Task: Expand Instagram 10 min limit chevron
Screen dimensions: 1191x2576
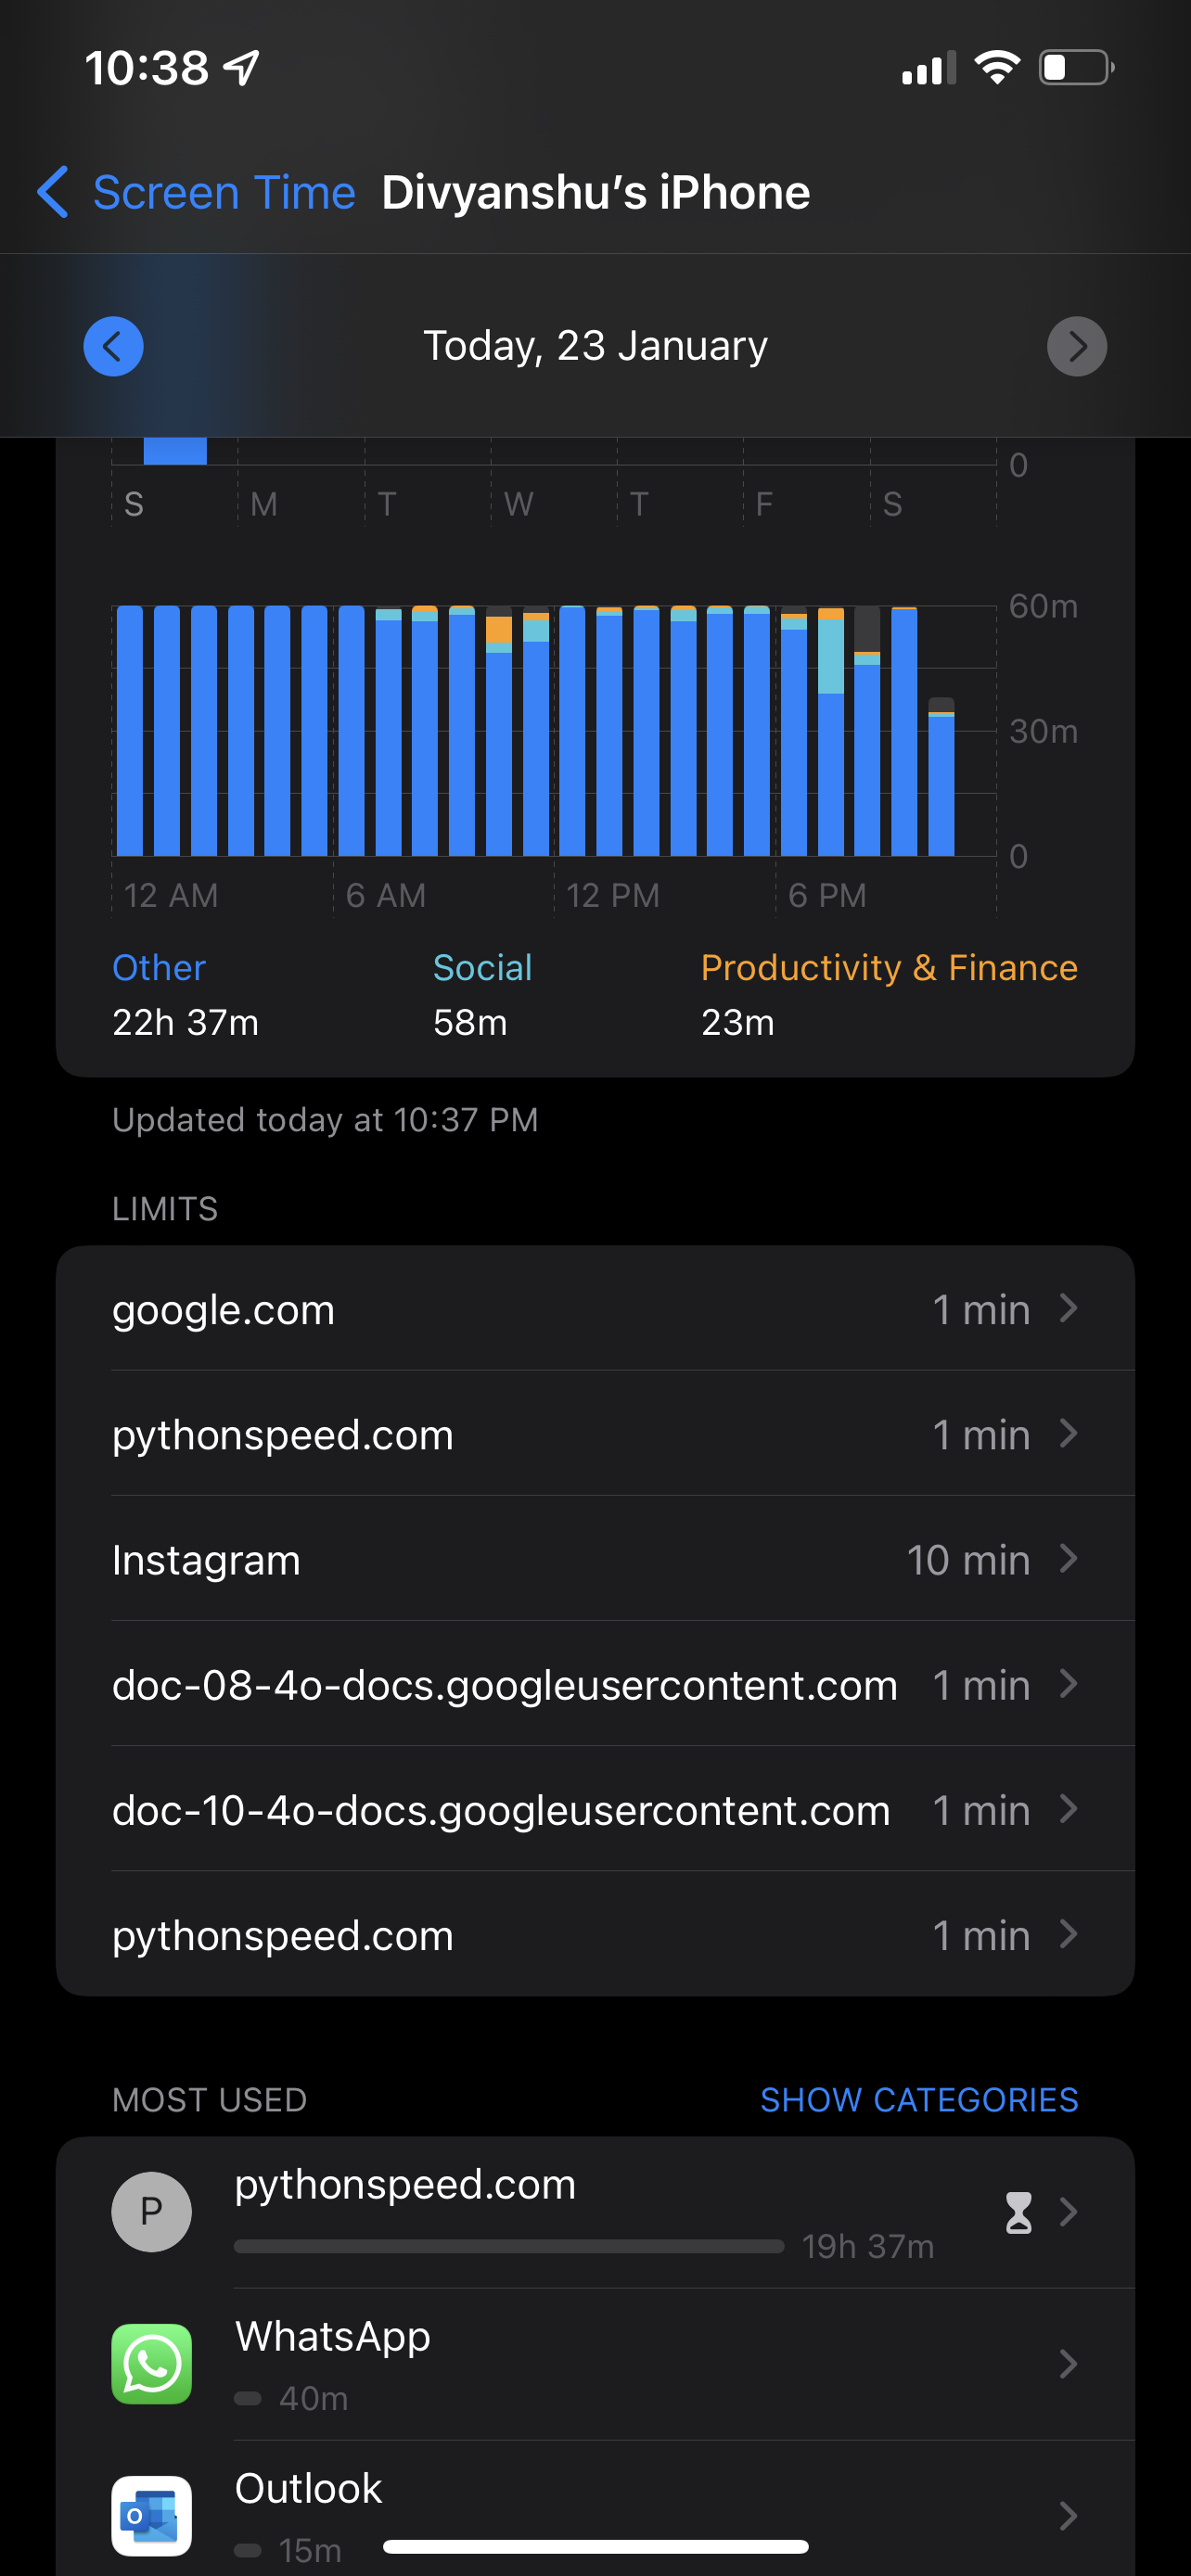Action: [1068, 1558]
